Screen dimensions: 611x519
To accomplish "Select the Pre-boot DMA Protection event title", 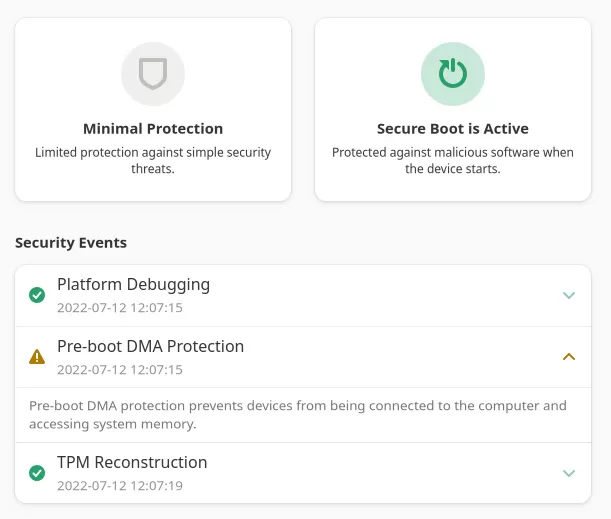I will coord(150,346).
